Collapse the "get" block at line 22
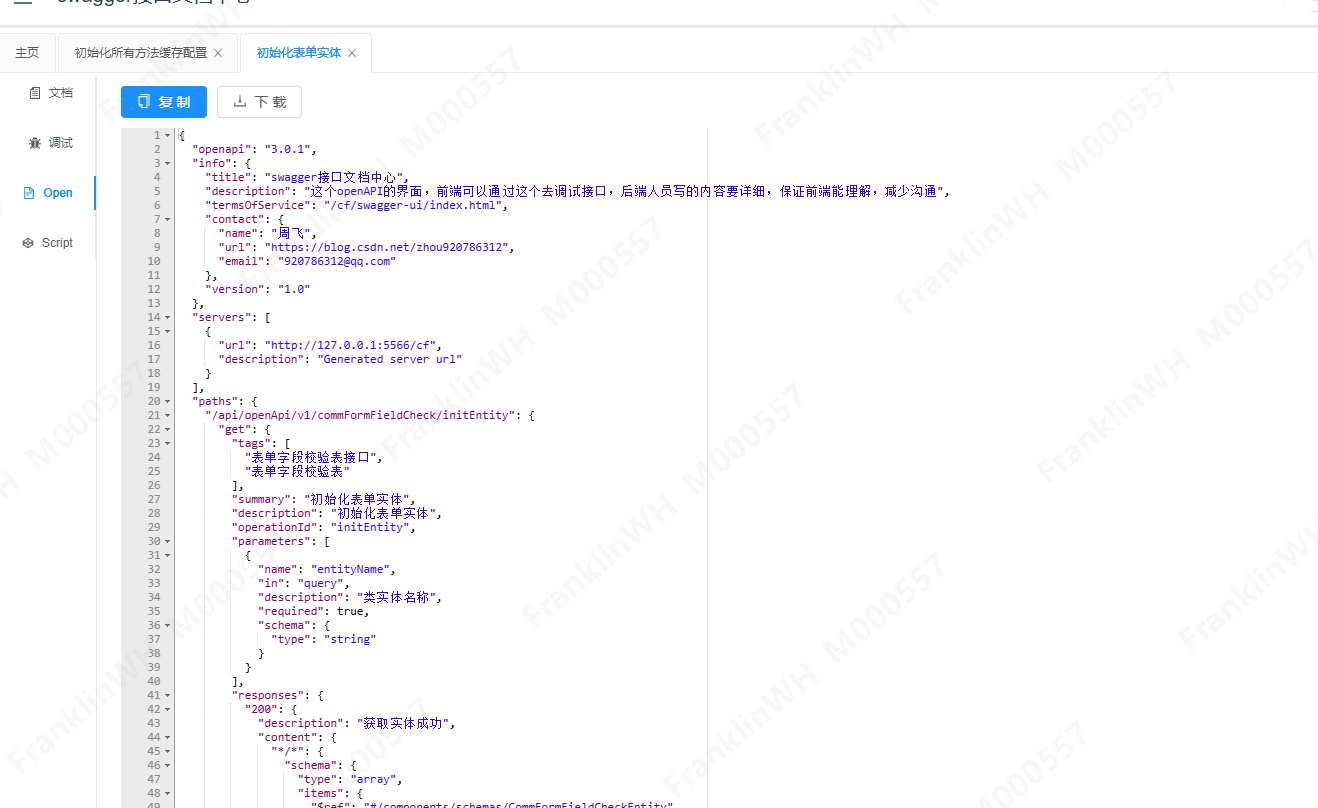The width and height of the screenshot is (1318, 808). [x=168, y=429]
